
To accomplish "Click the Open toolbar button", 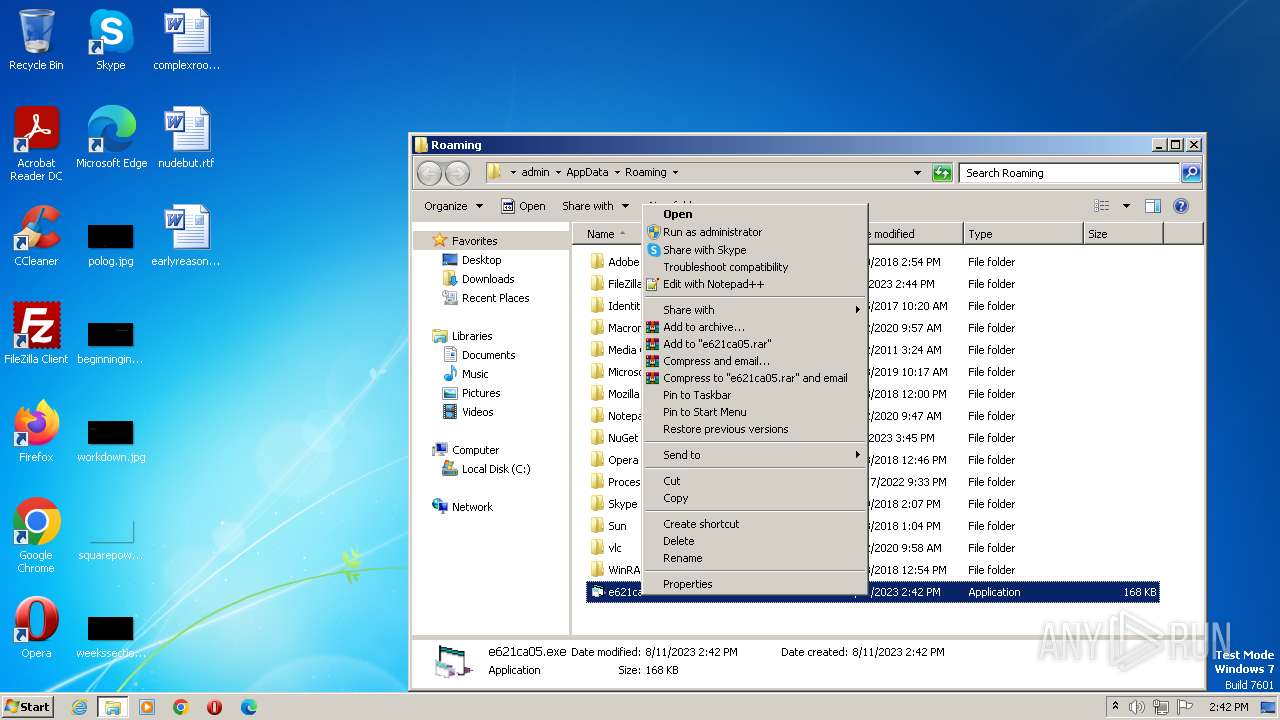I will point(523,206).
